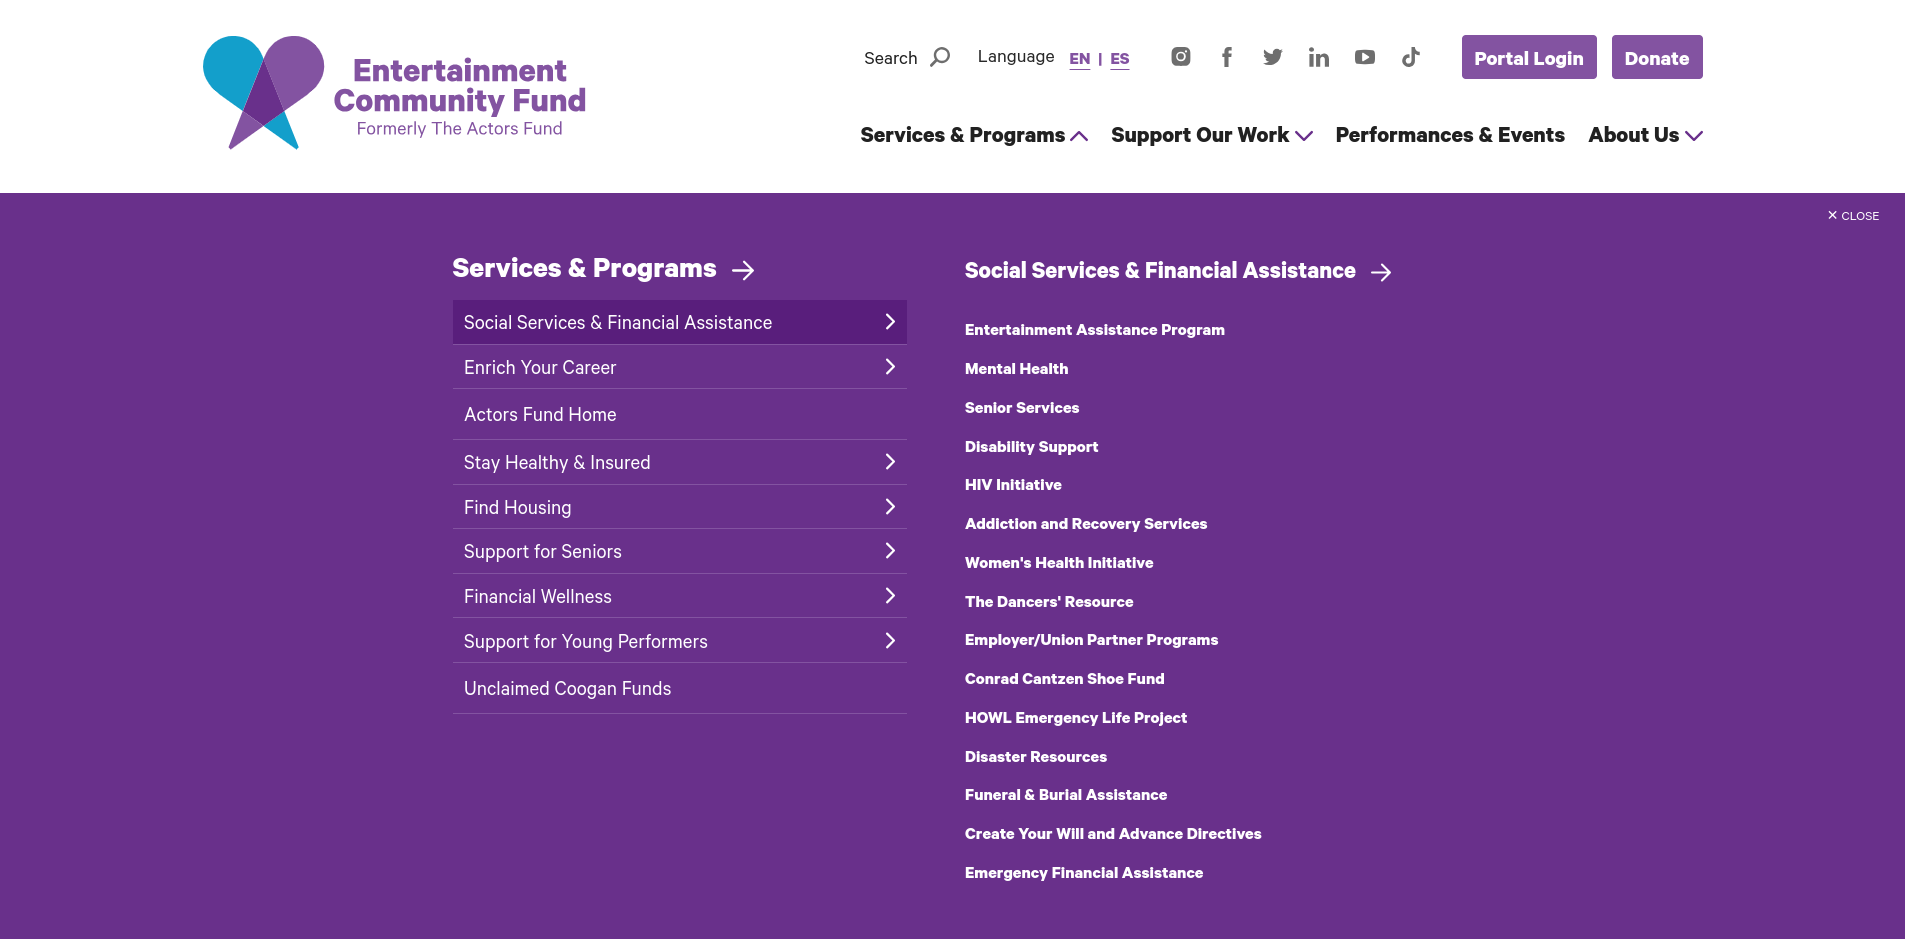1905x939 pixels.
Task: Open the LinkedIn social icon
Action: tap(1319, 57)
